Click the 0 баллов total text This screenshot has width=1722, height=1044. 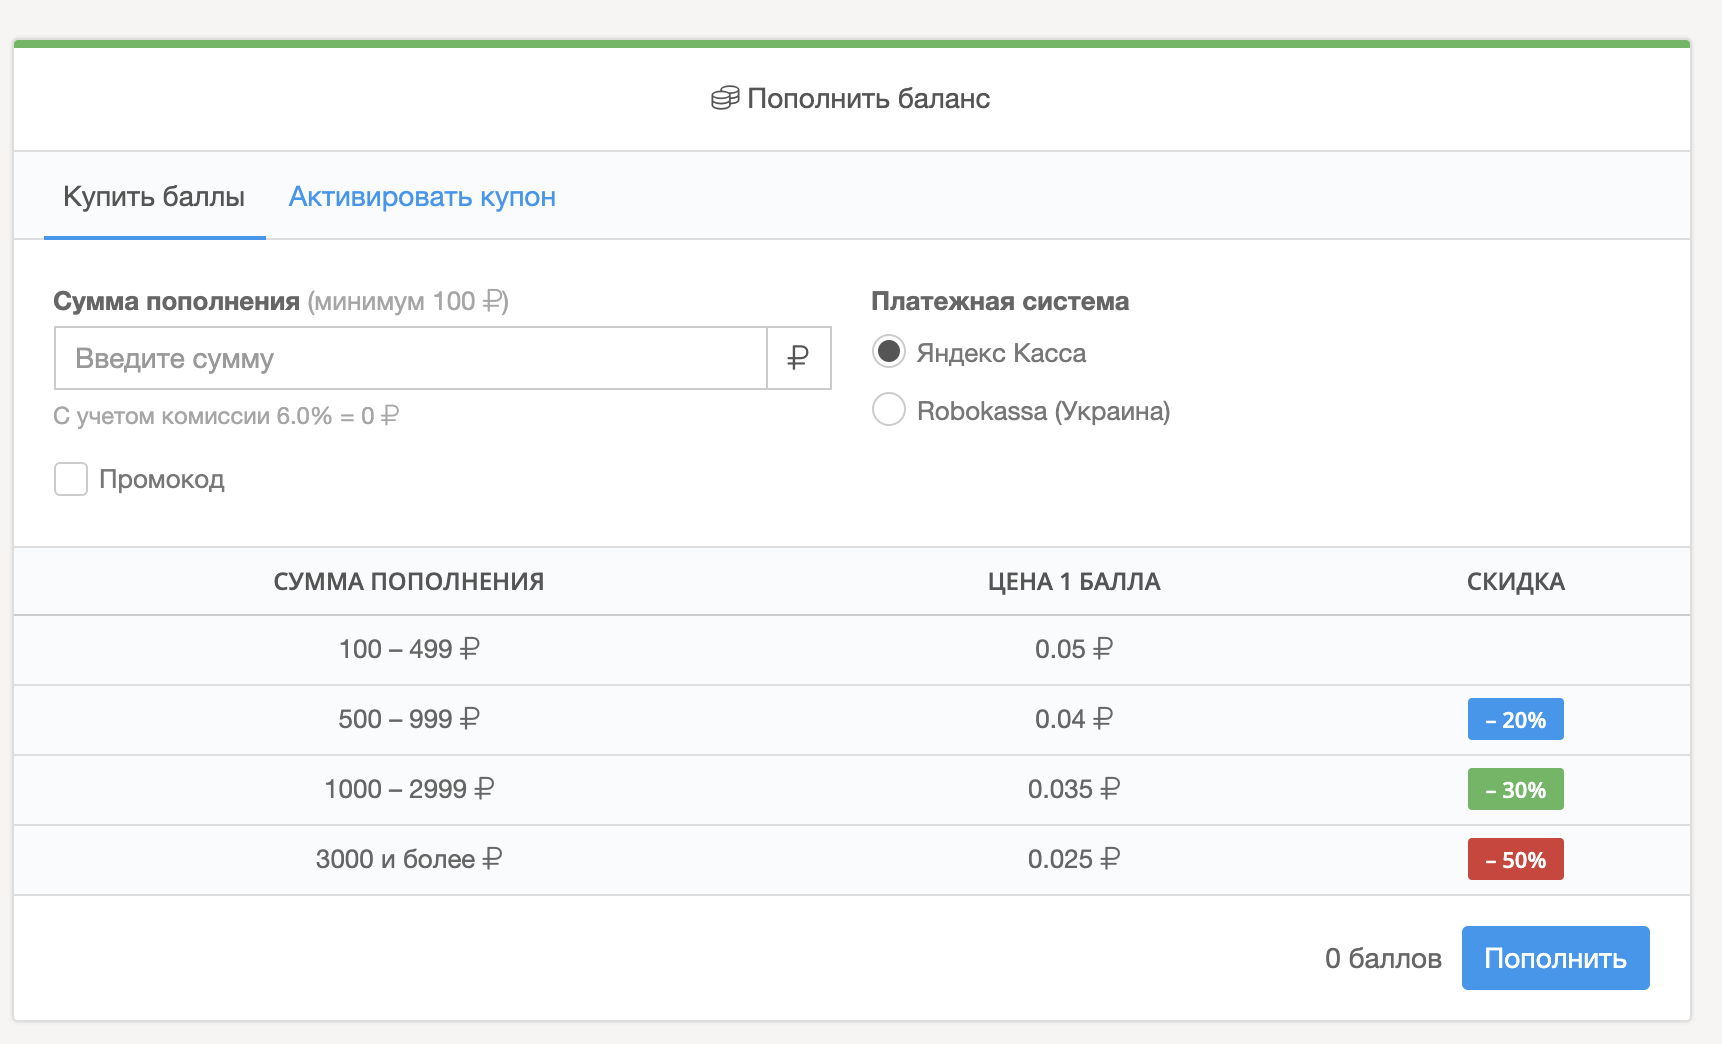(x=1383, y=958)
